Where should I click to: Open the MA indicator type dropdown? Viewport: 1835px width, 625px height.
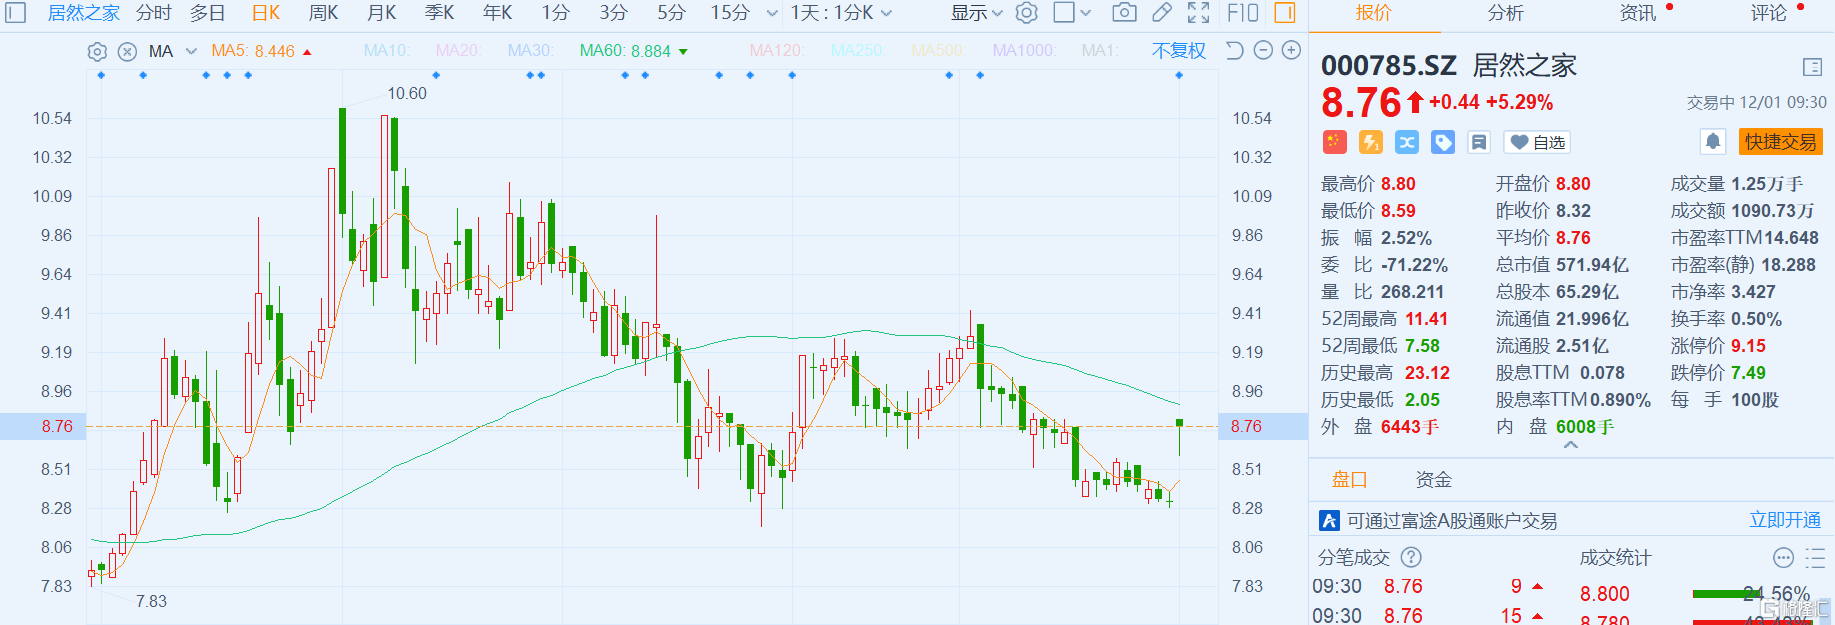click(x=191, y=51)
